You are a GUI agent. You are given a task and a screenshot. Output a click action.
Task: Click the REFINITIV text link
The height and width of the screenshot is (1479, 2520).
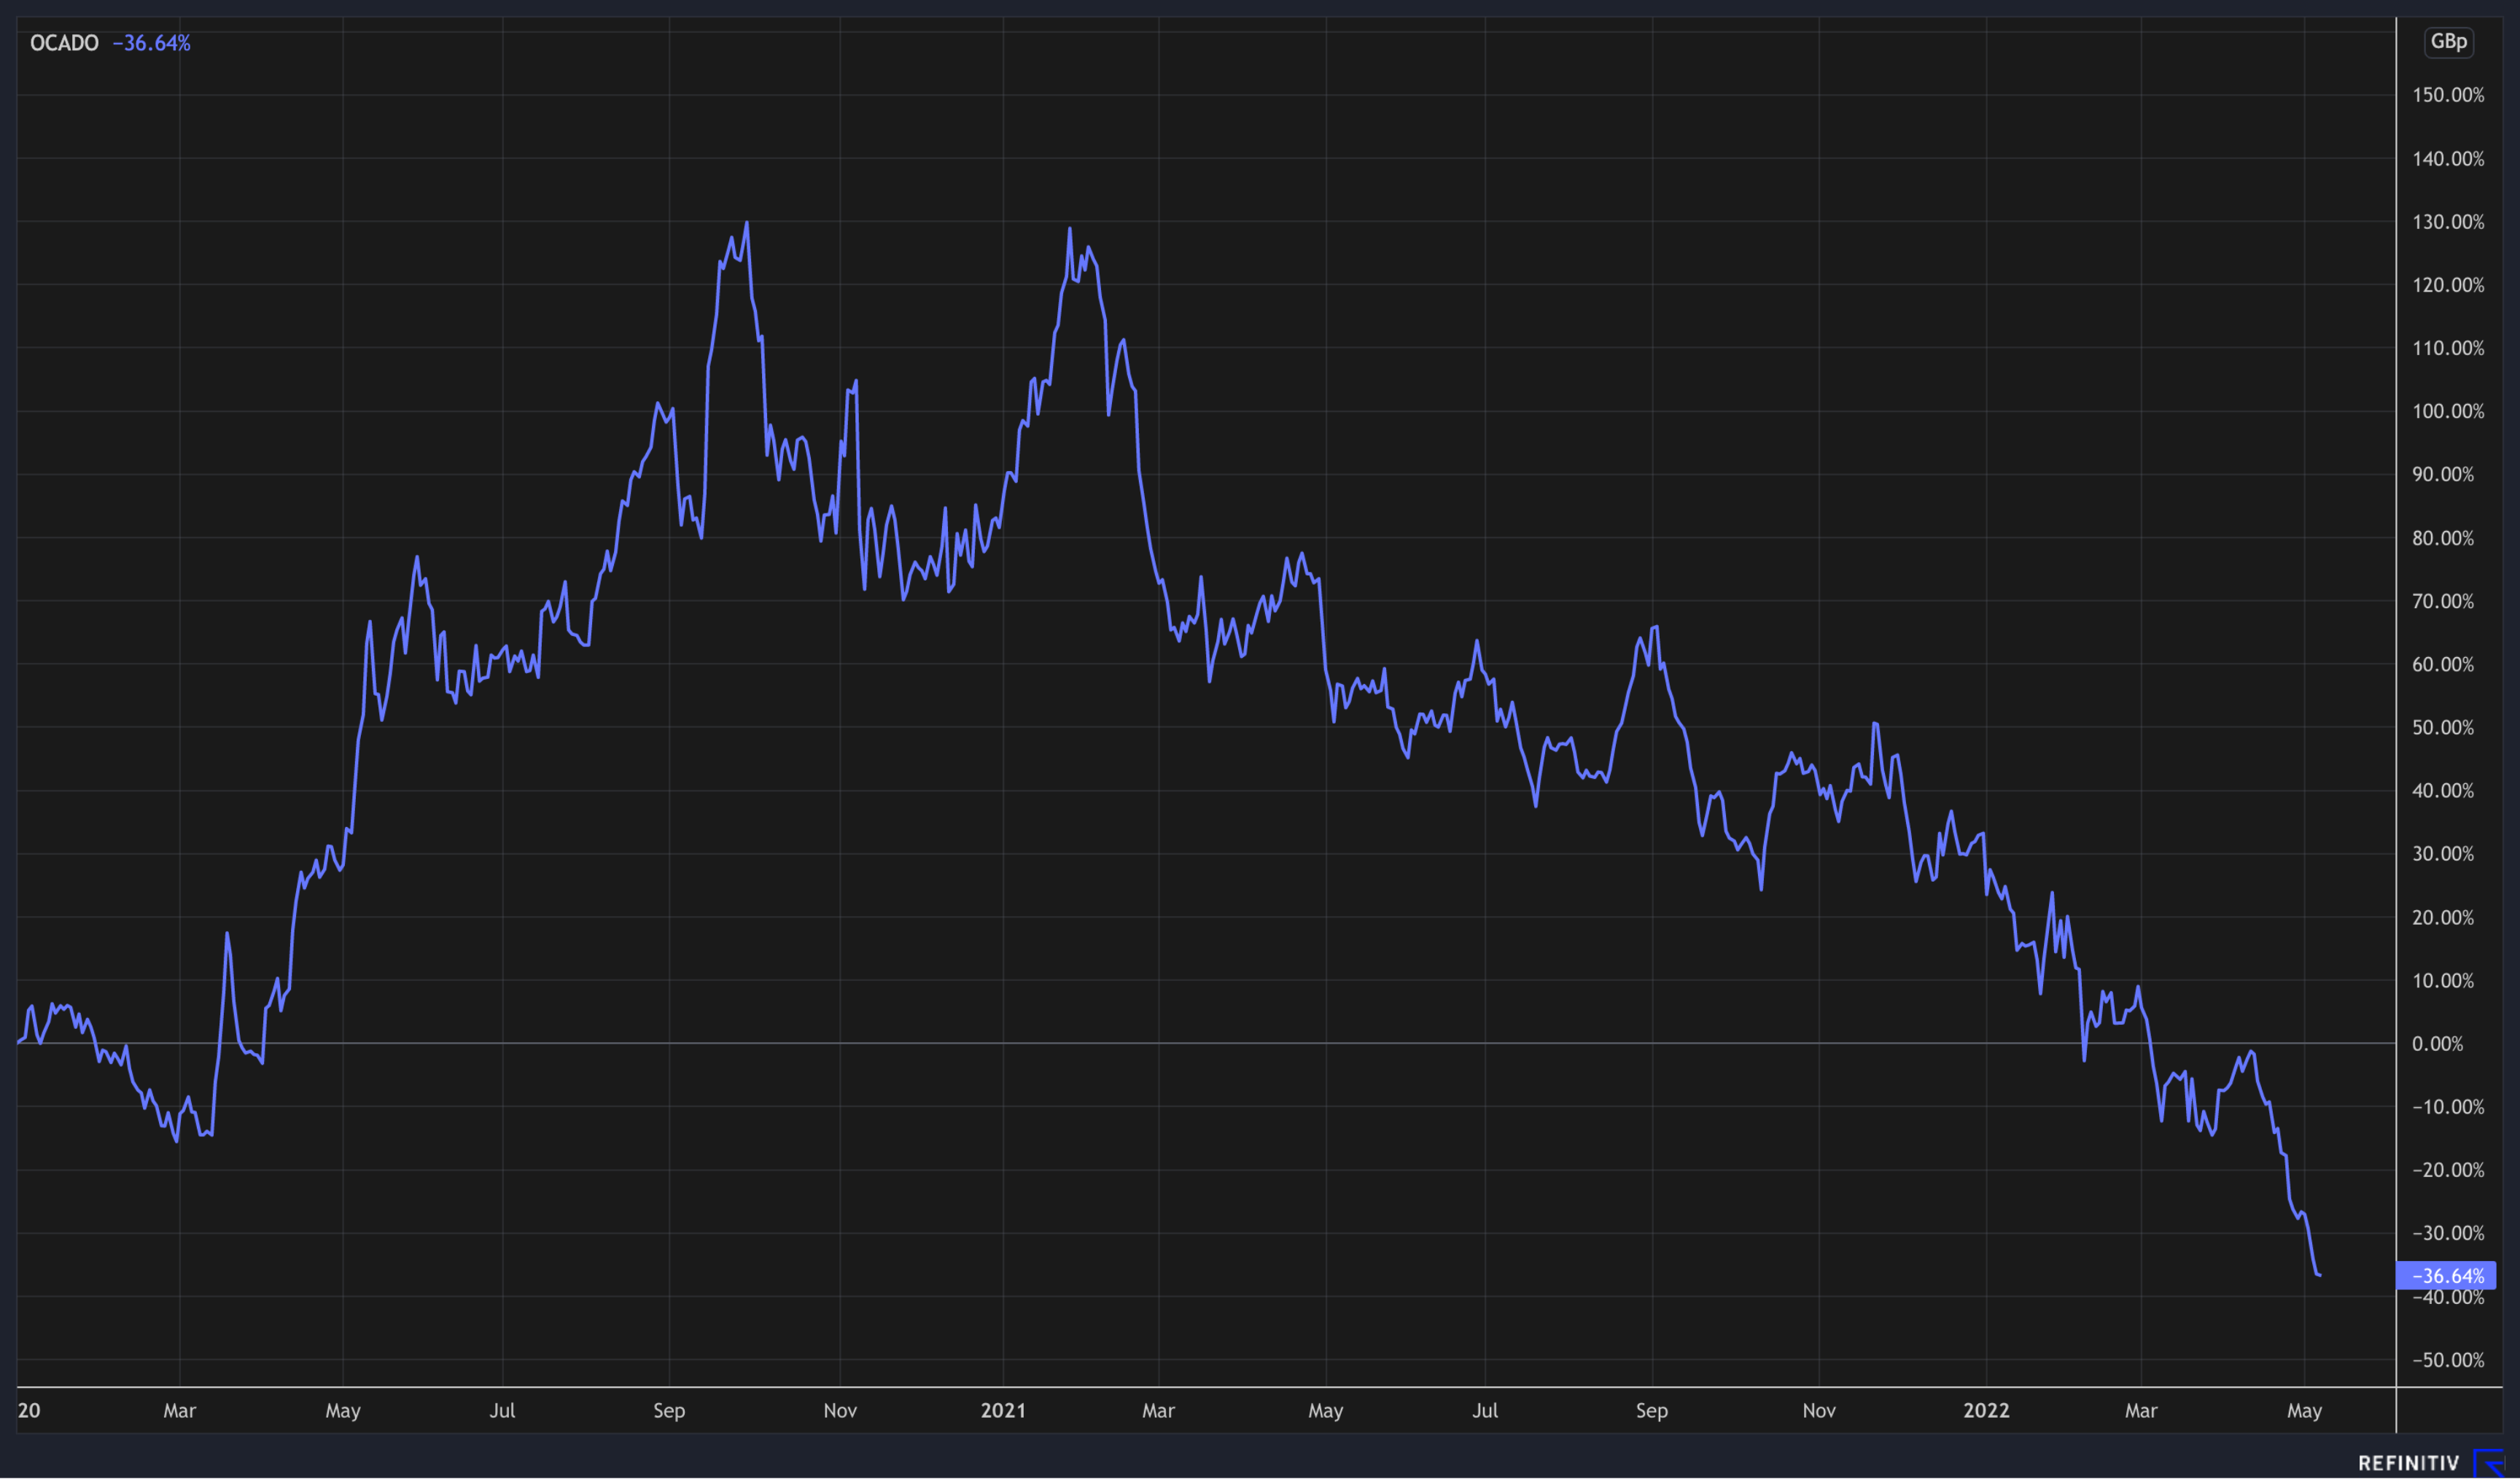(x=2408, y=1463)
